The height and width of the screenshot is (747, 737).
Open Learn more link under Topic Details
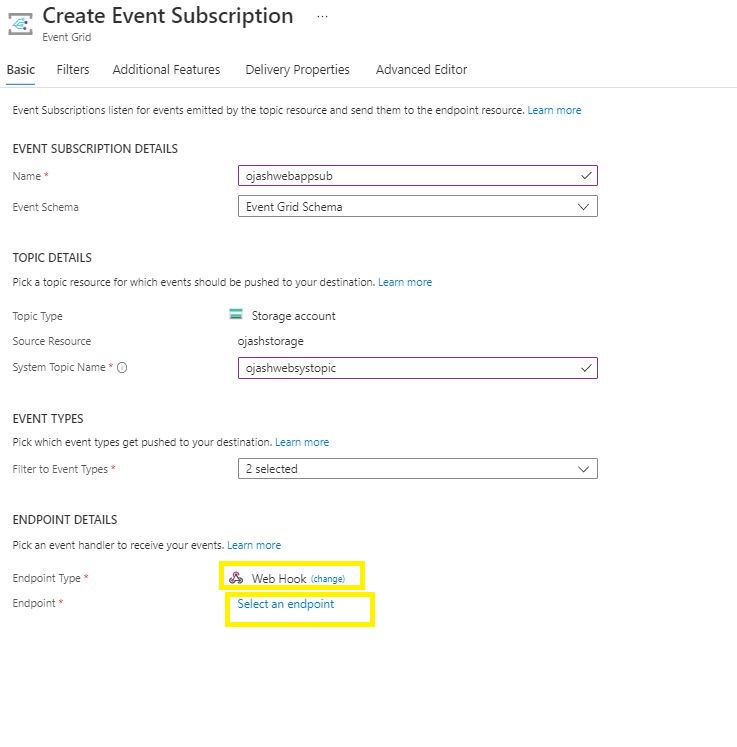[x=405, y=282]
